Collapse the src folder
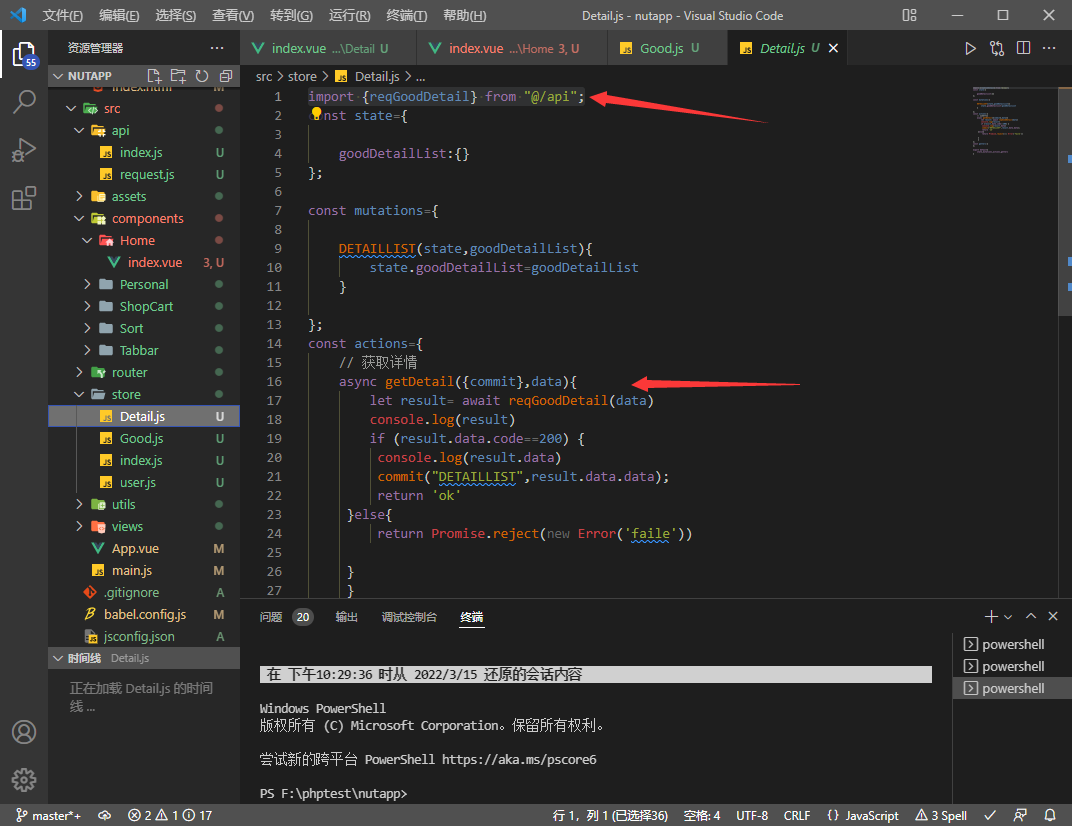Viewport: 1072px width, 826px height. click(71, 108)
